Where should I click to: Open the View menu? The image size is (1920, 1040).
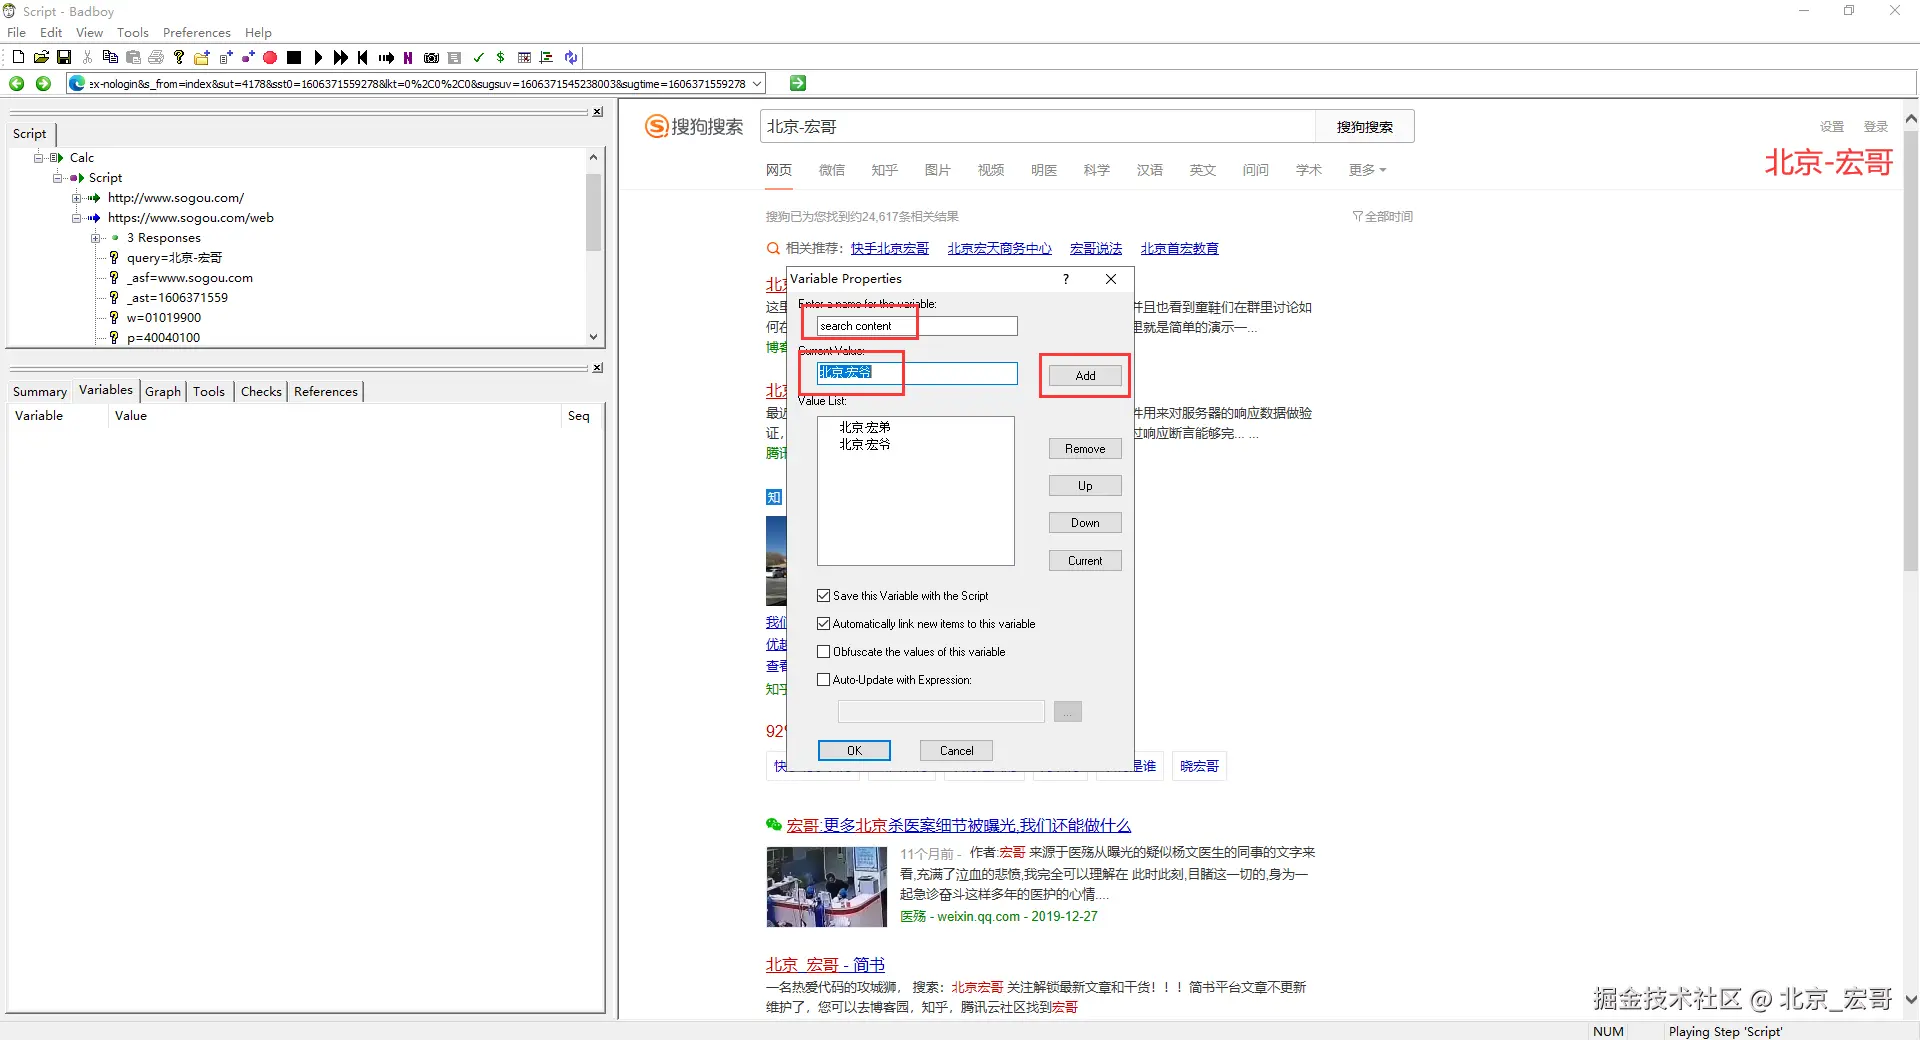pyautogui.click(x=89, y=33)
